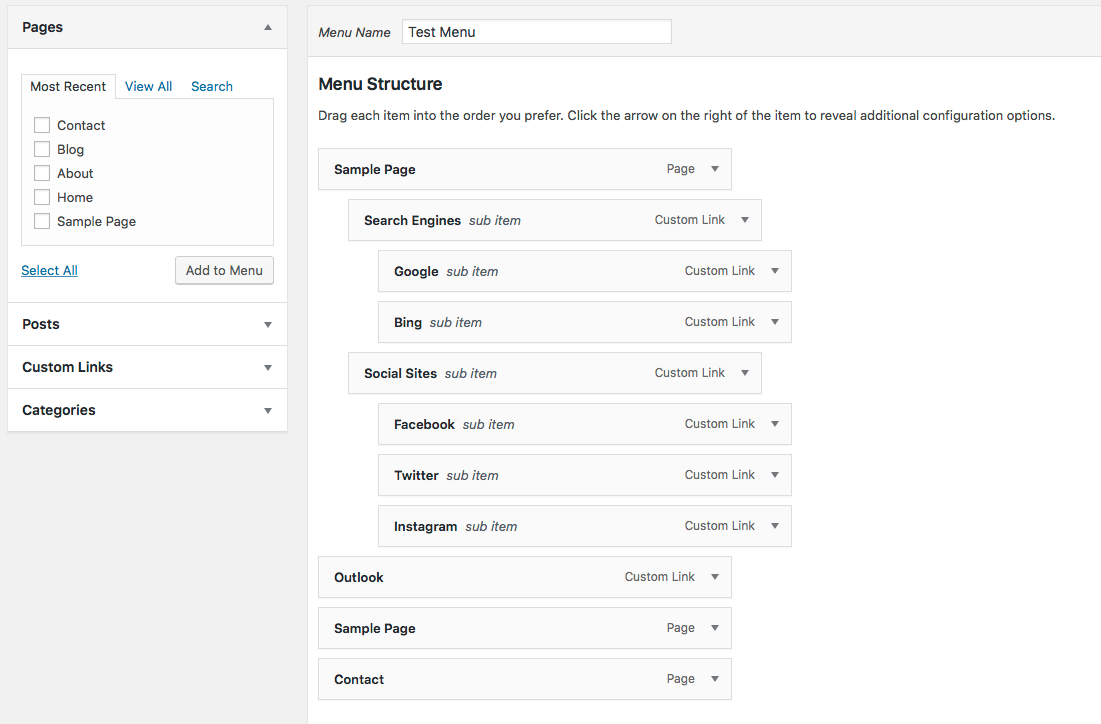1101x724 pixels.
Task: Expand the Categories panel
Action: click(x=267, y=411)
